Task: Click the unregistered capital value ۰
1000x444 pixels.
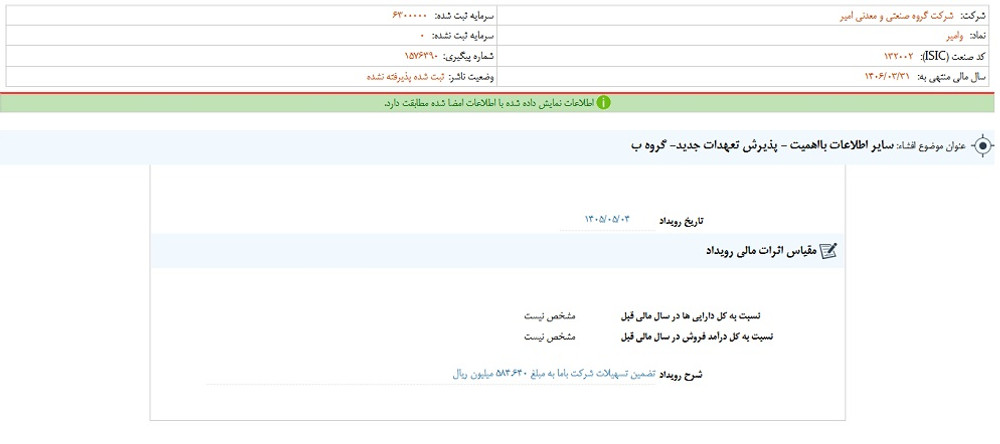Action: (x=422, y=36)
